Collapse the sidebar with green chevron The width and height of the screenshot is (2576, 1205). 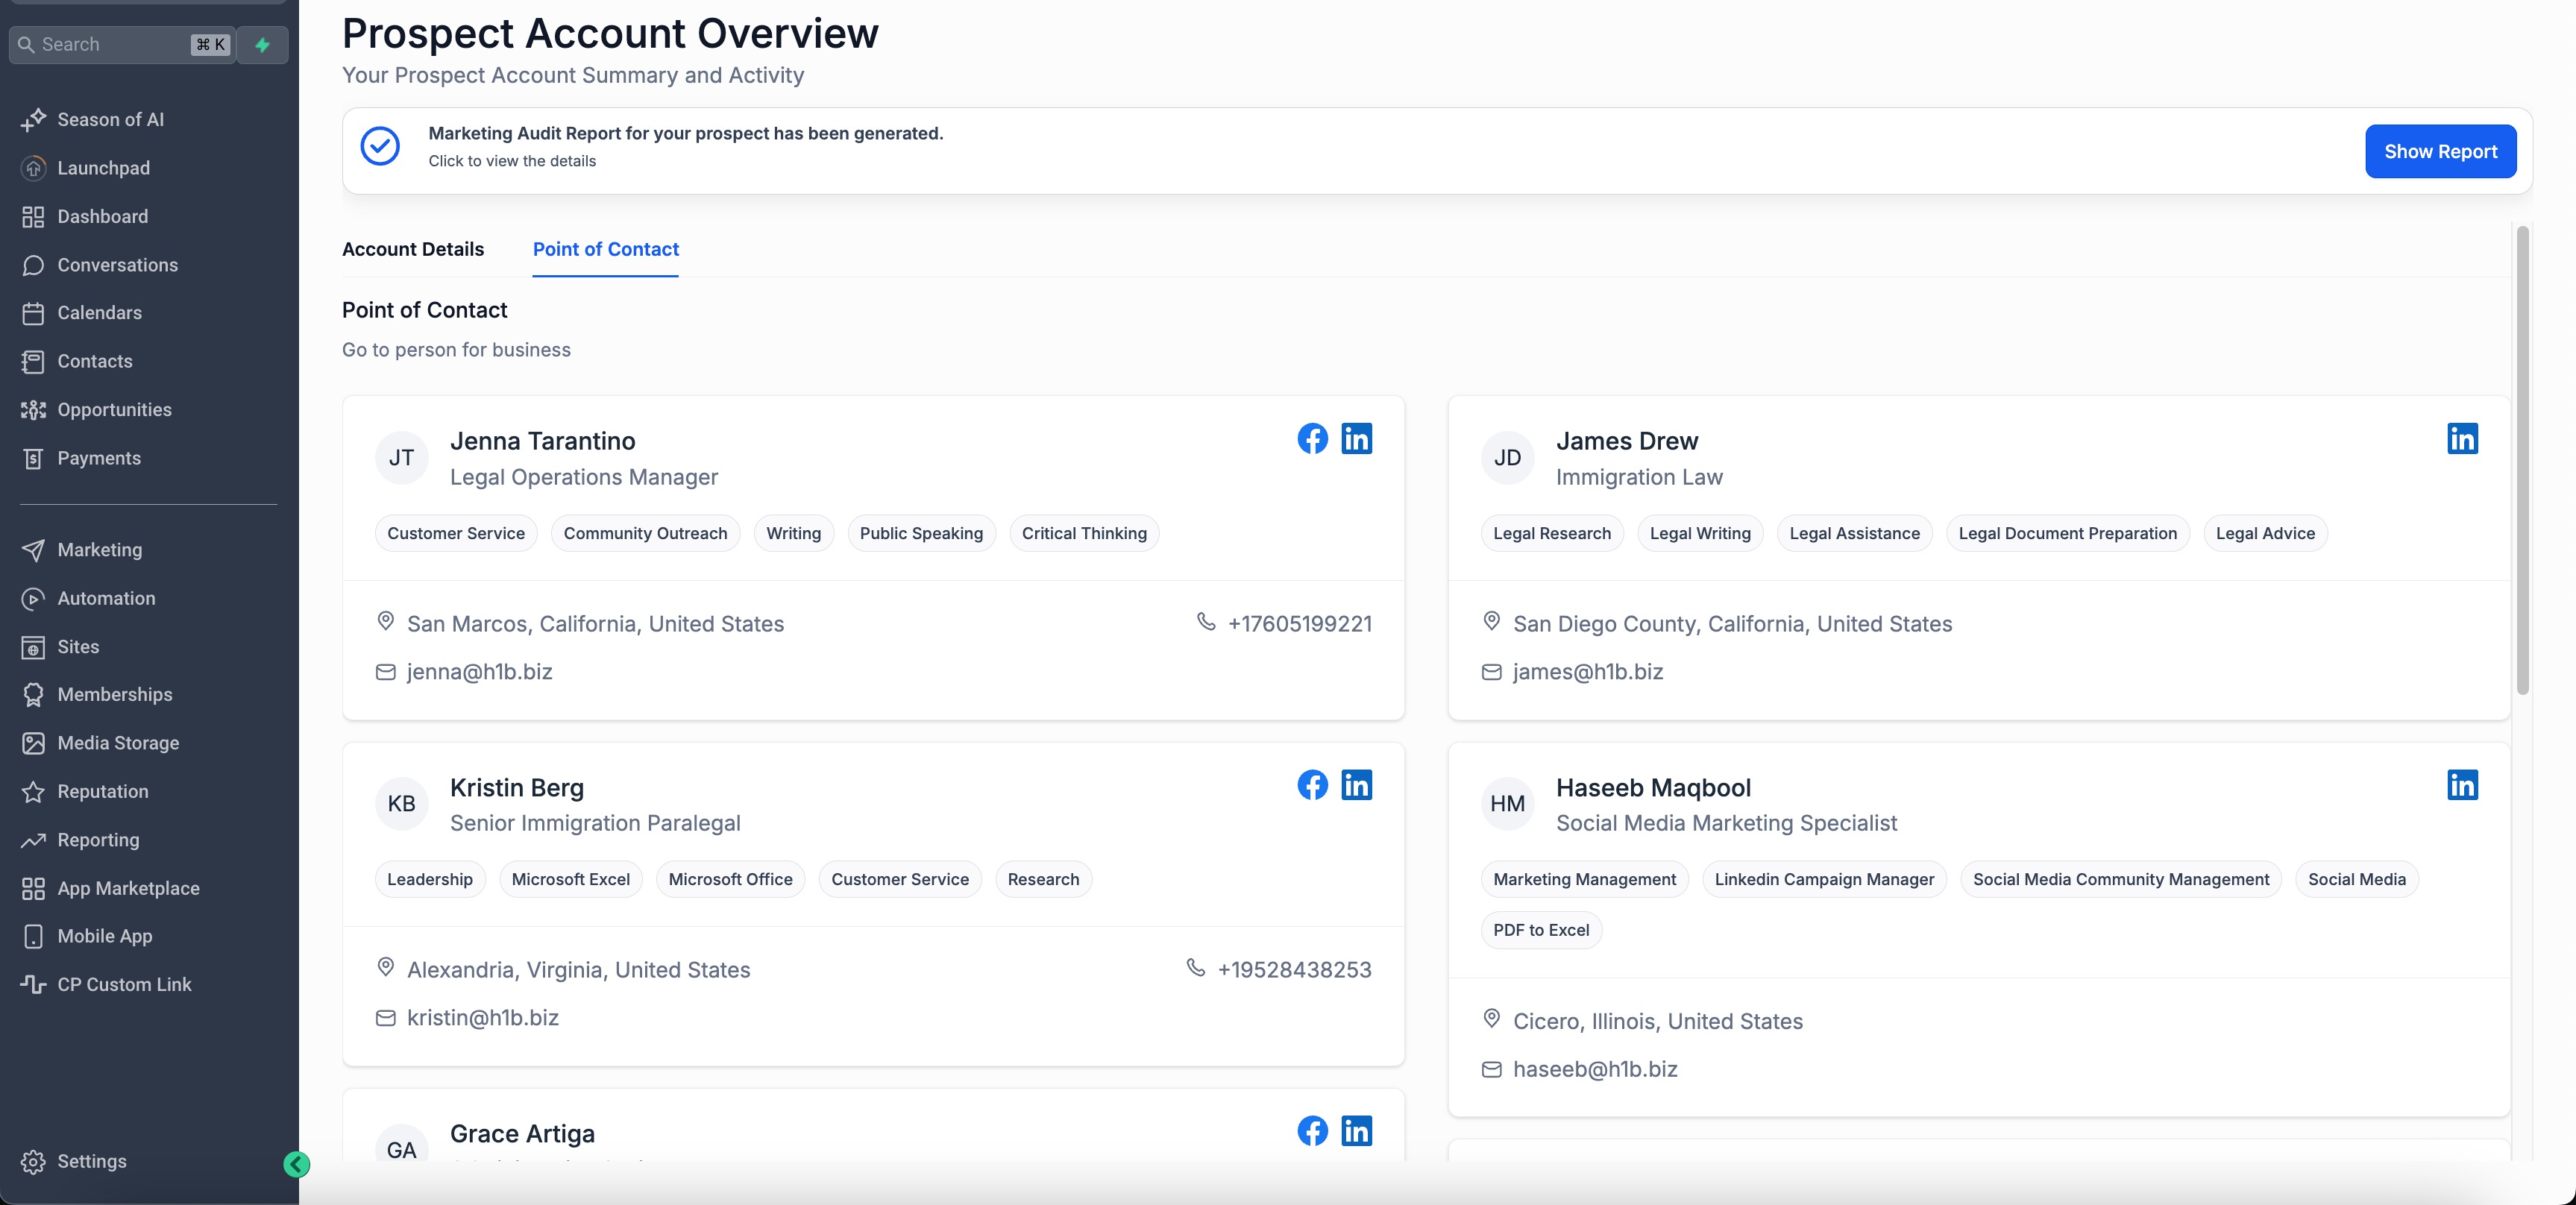coord(296,1164)
